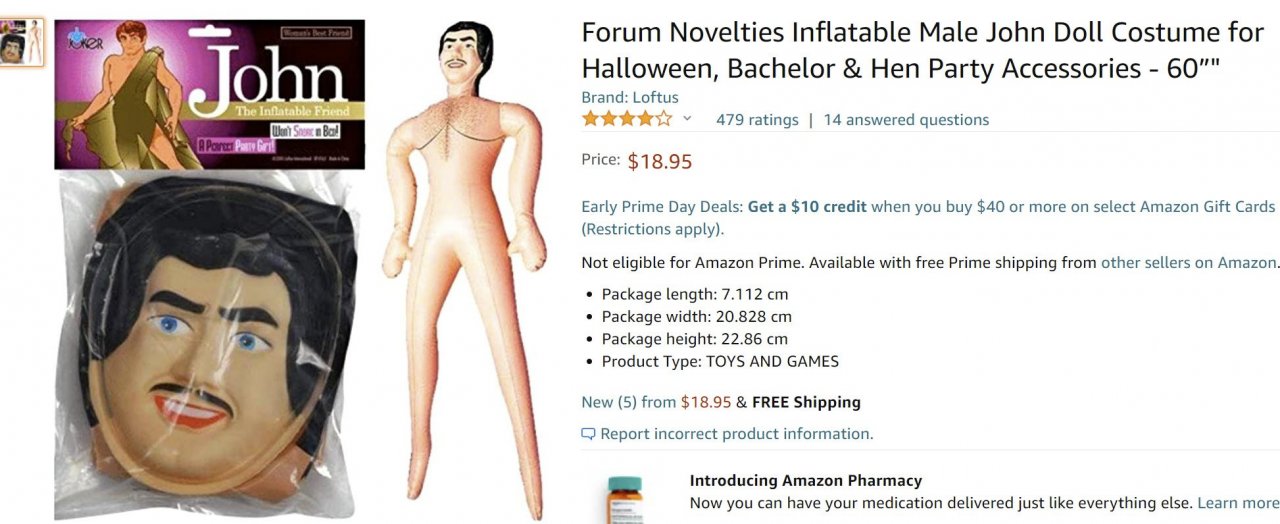Click the product title text

pyautogui.click(x=922, y=50)
